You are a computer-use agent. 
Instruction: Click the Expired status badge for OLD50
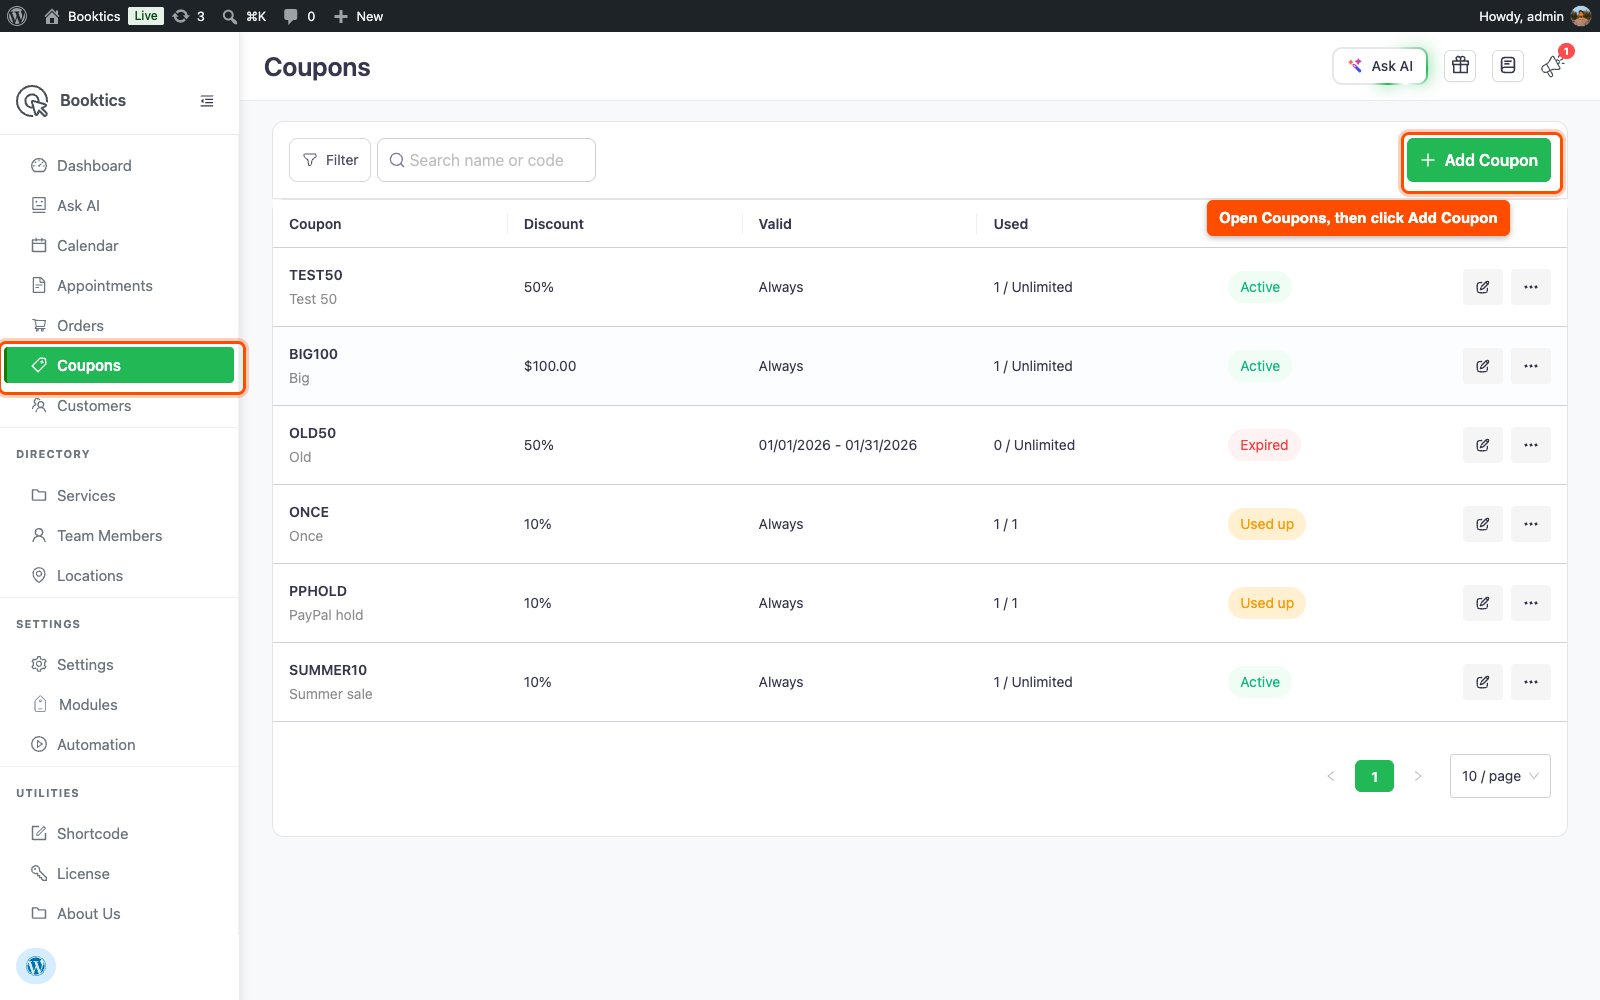1264,445
